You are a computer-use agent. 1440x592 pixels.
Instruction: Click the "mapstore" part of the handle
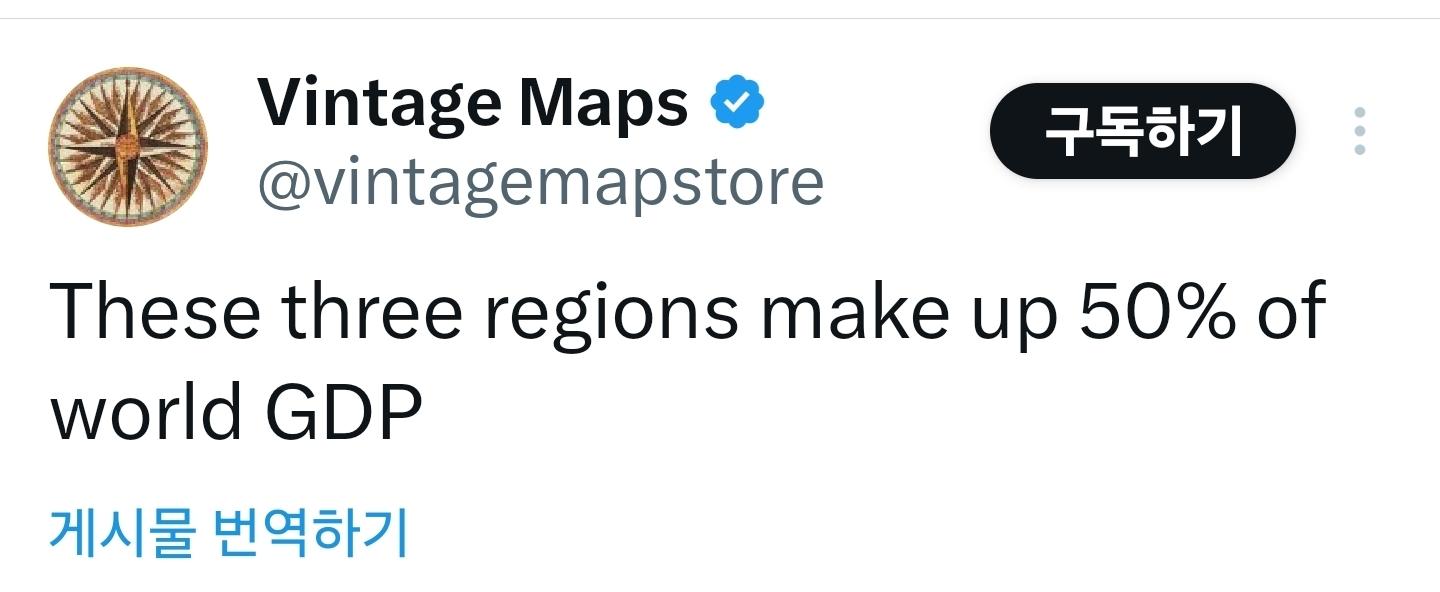685,184
